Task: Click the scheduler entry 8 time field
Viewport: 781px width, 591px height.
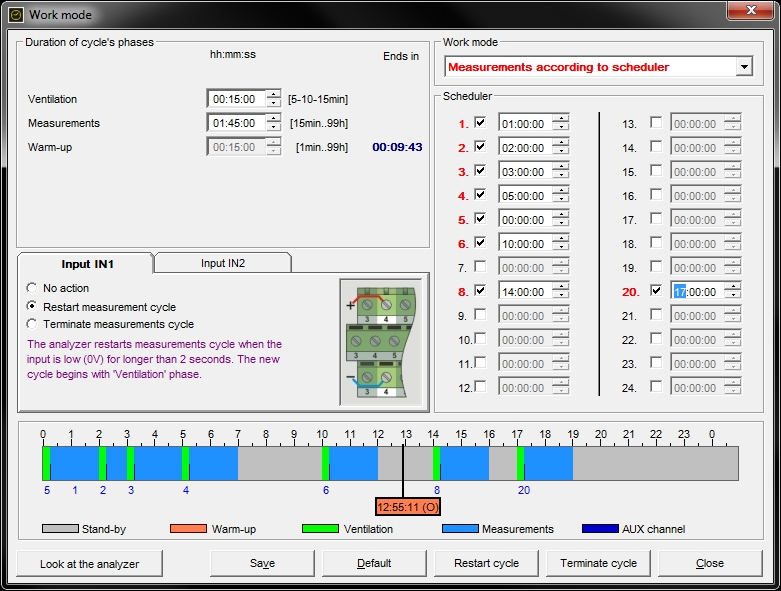Action: [x=524, y=291]
